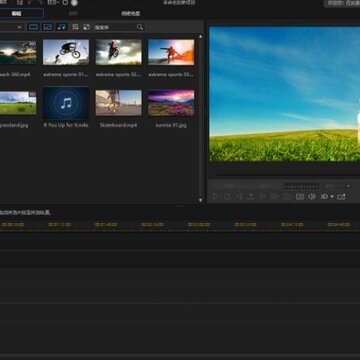The image size is (360, 360).
Task: Click file name R You Up for It
Action: coord(66,125)
